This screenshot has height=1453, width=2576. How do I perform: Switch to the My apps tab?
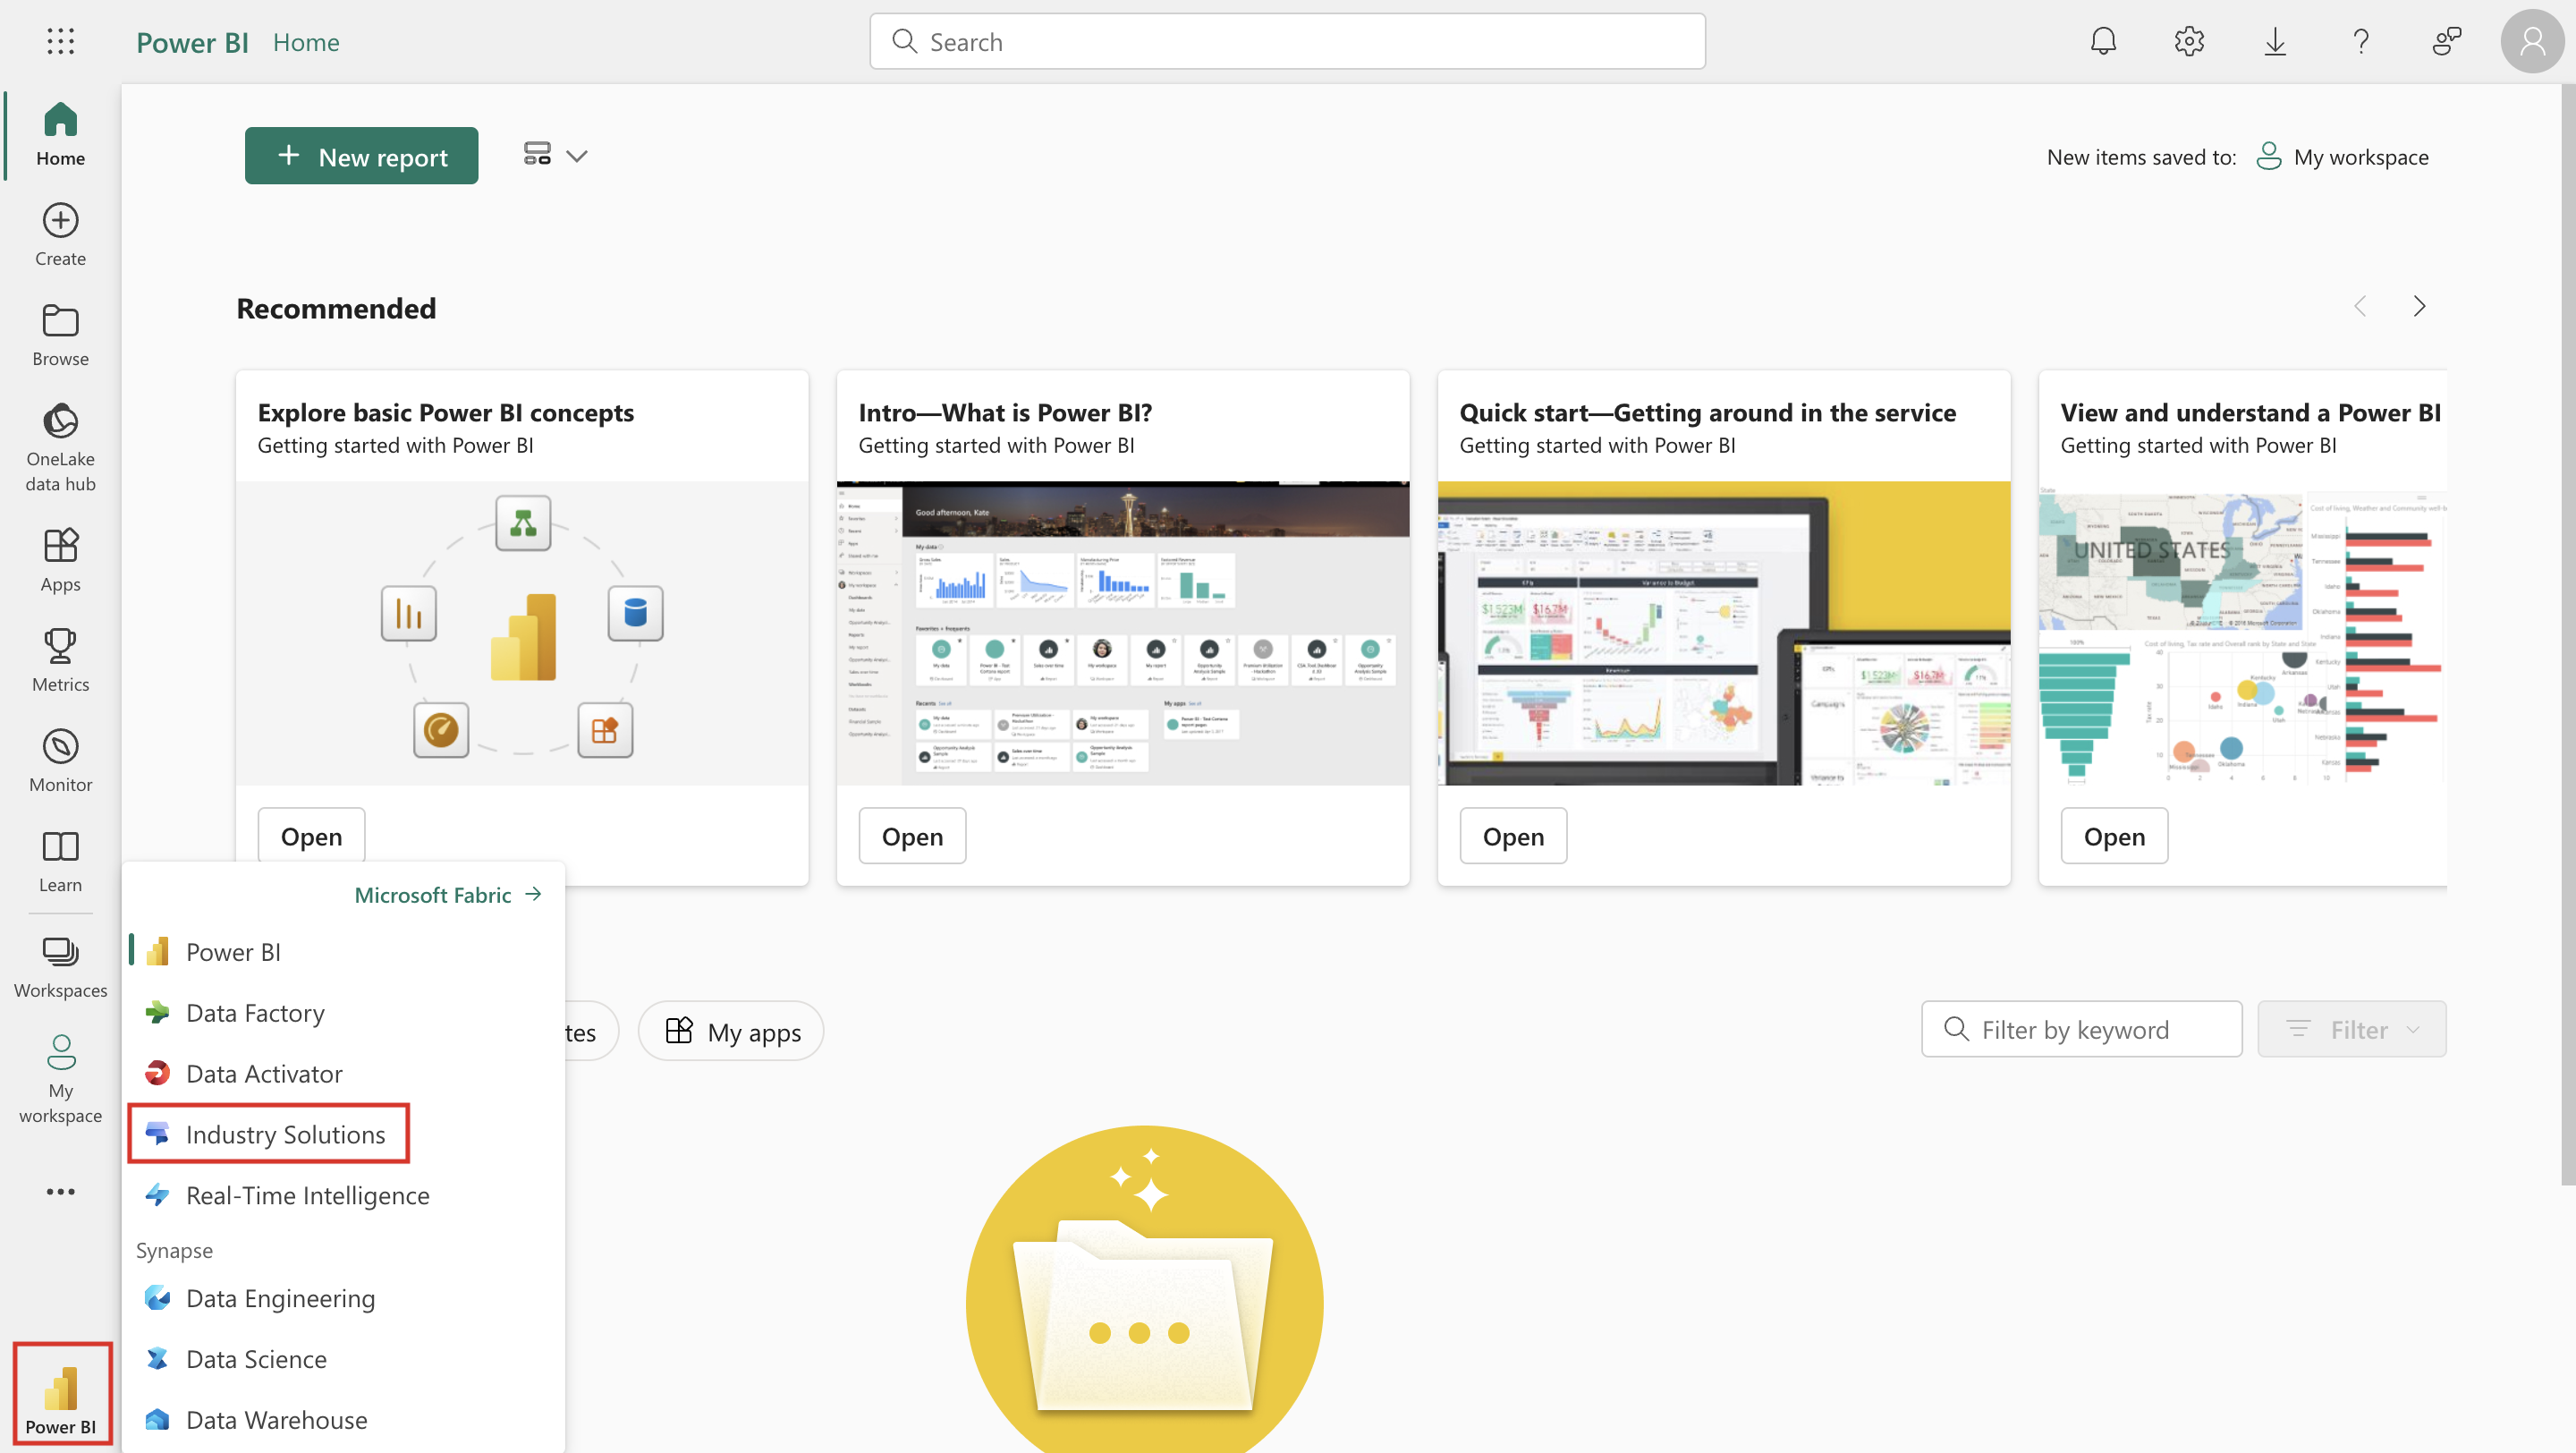coord(731,1030)
